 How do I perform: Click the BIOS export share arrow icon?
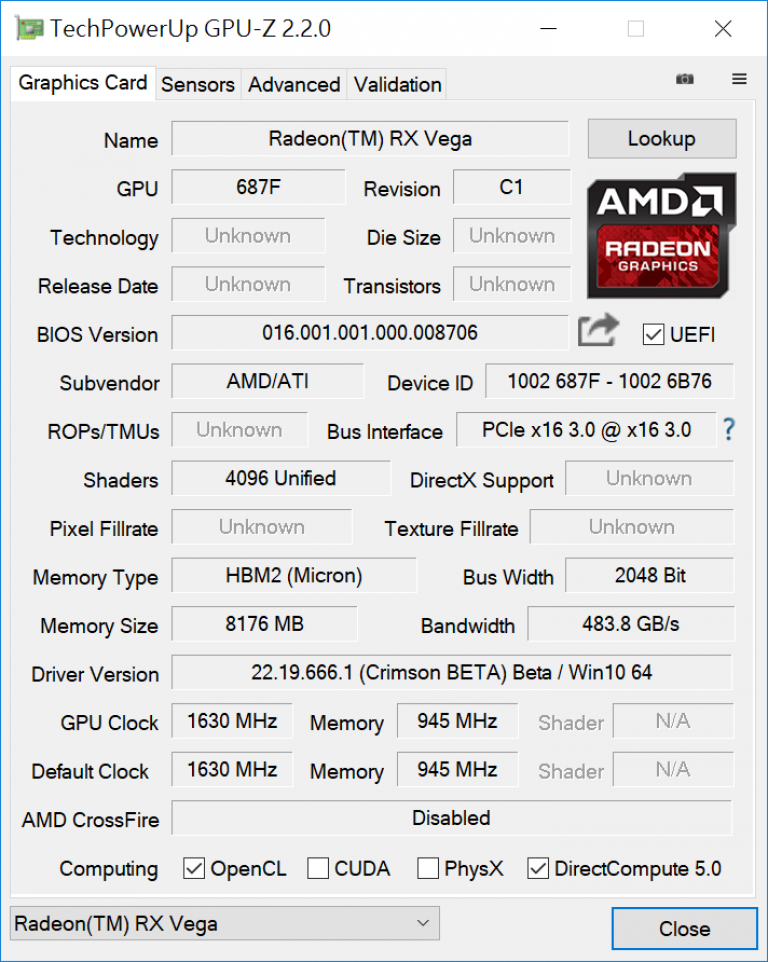(598, 330)
